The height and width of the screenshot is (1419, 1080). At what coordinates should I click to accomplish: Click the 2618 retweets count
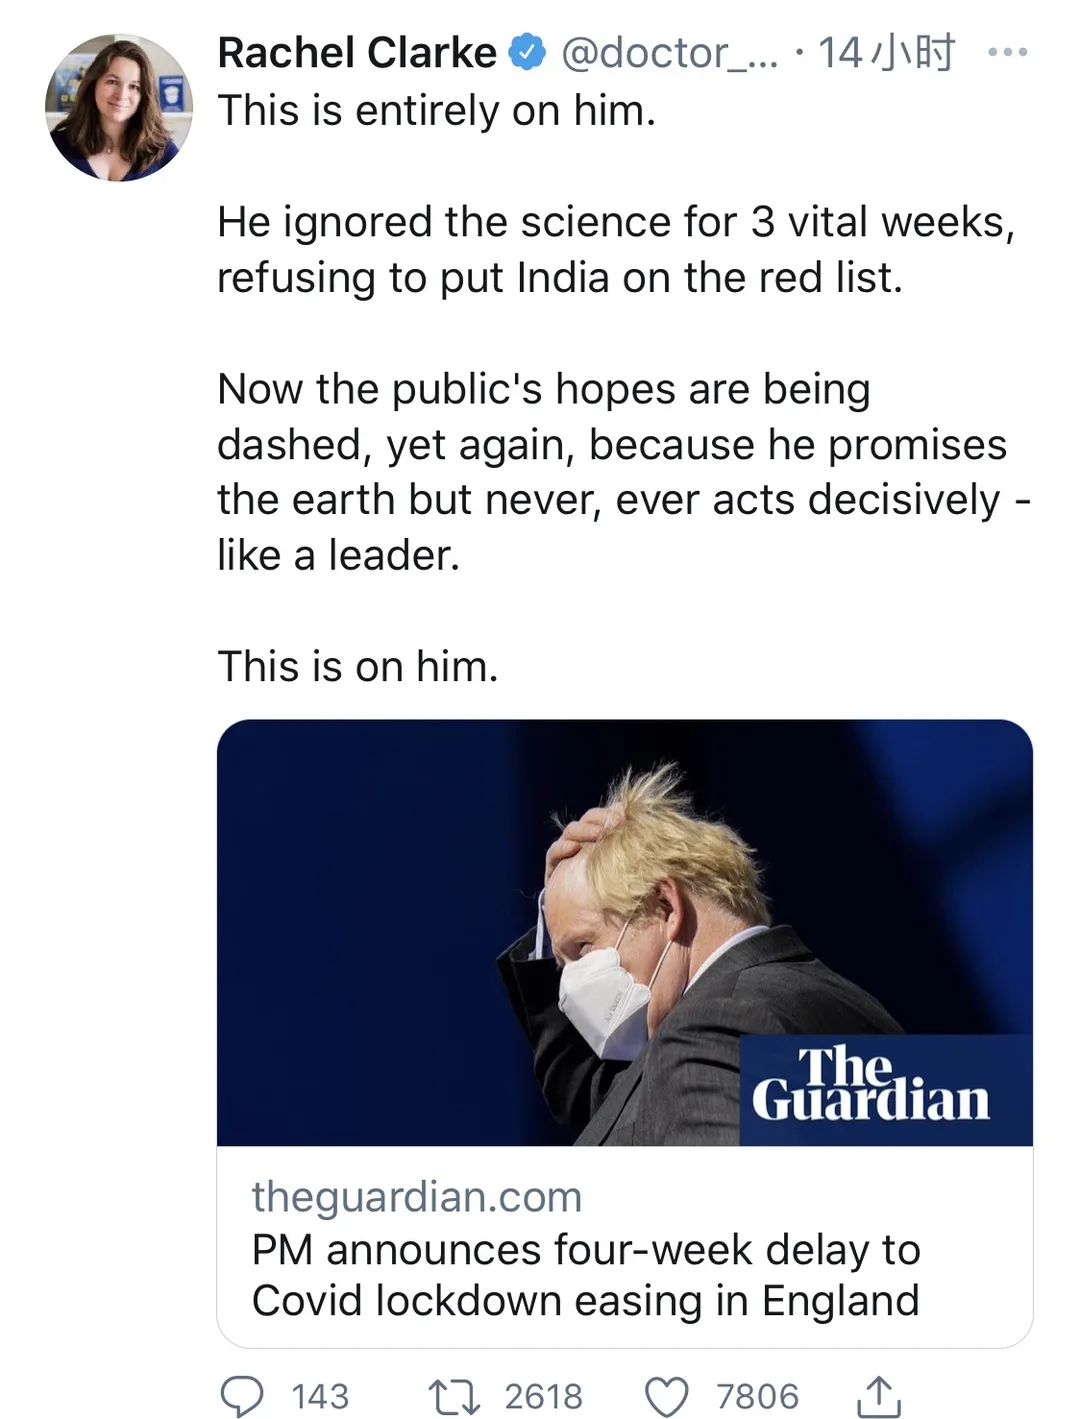(543, 1395)
